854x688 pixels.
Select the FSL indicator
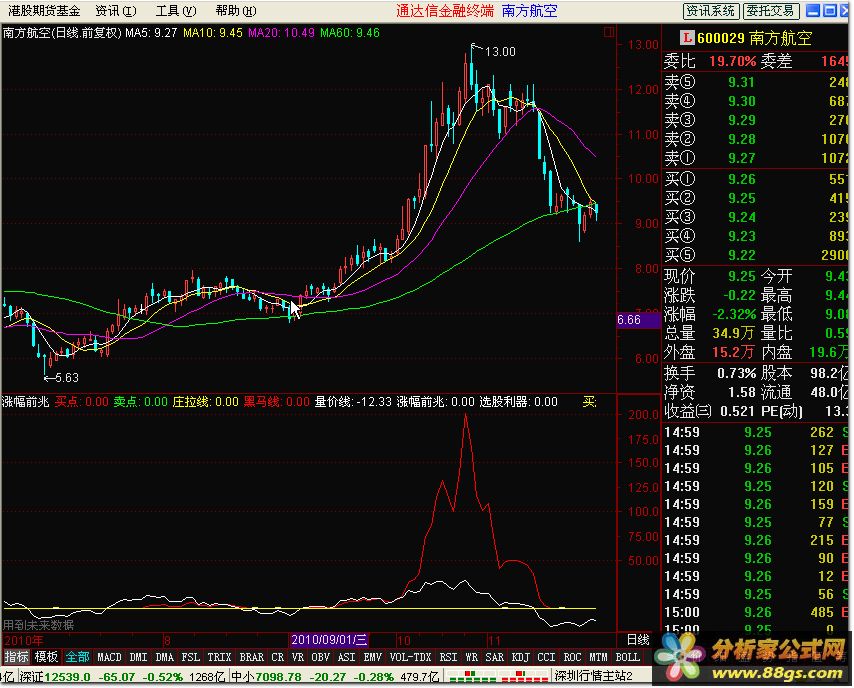[190, 657]
